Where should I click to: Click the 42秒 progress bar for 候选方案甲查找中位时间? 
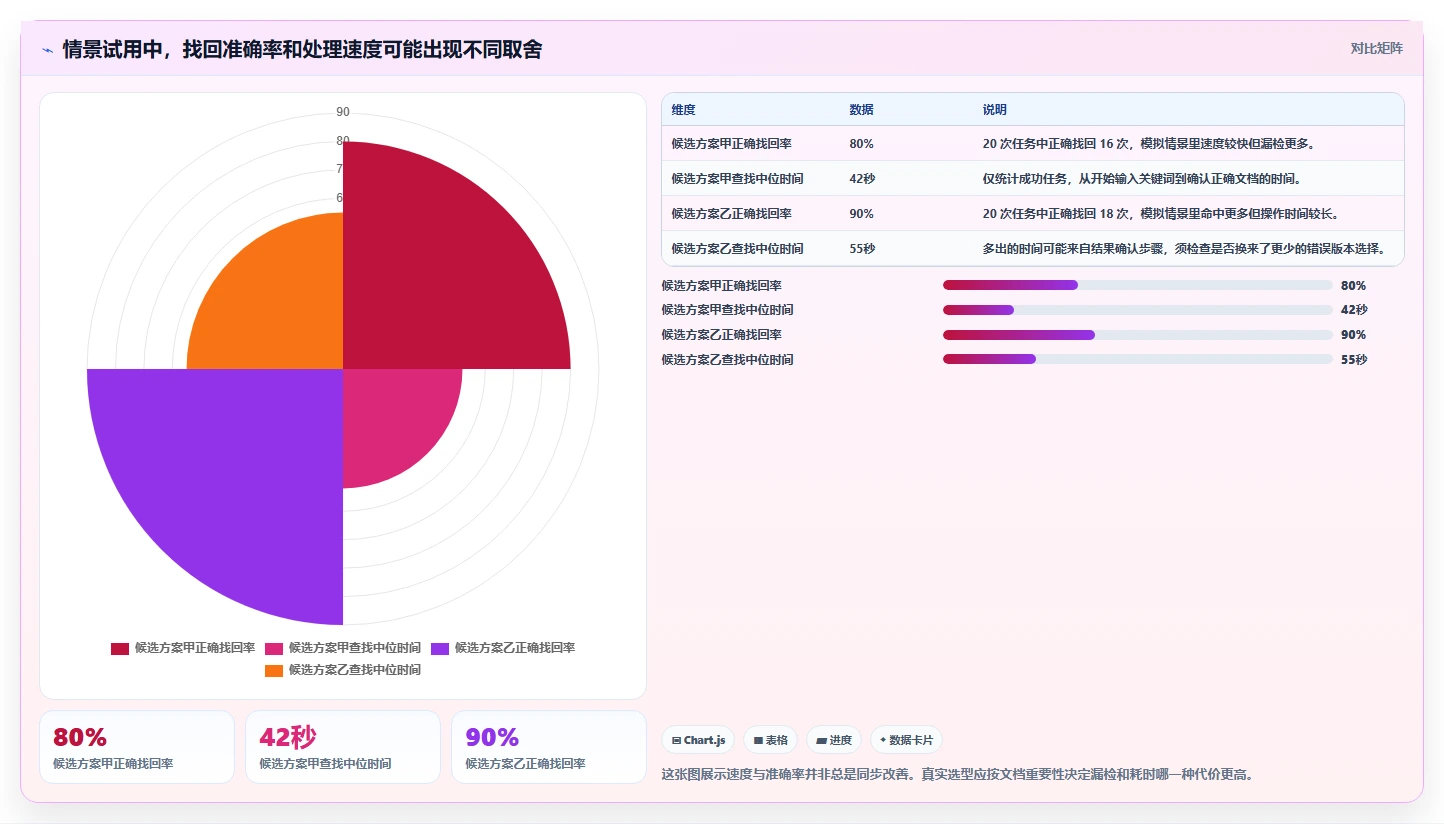pos(1138,310)
